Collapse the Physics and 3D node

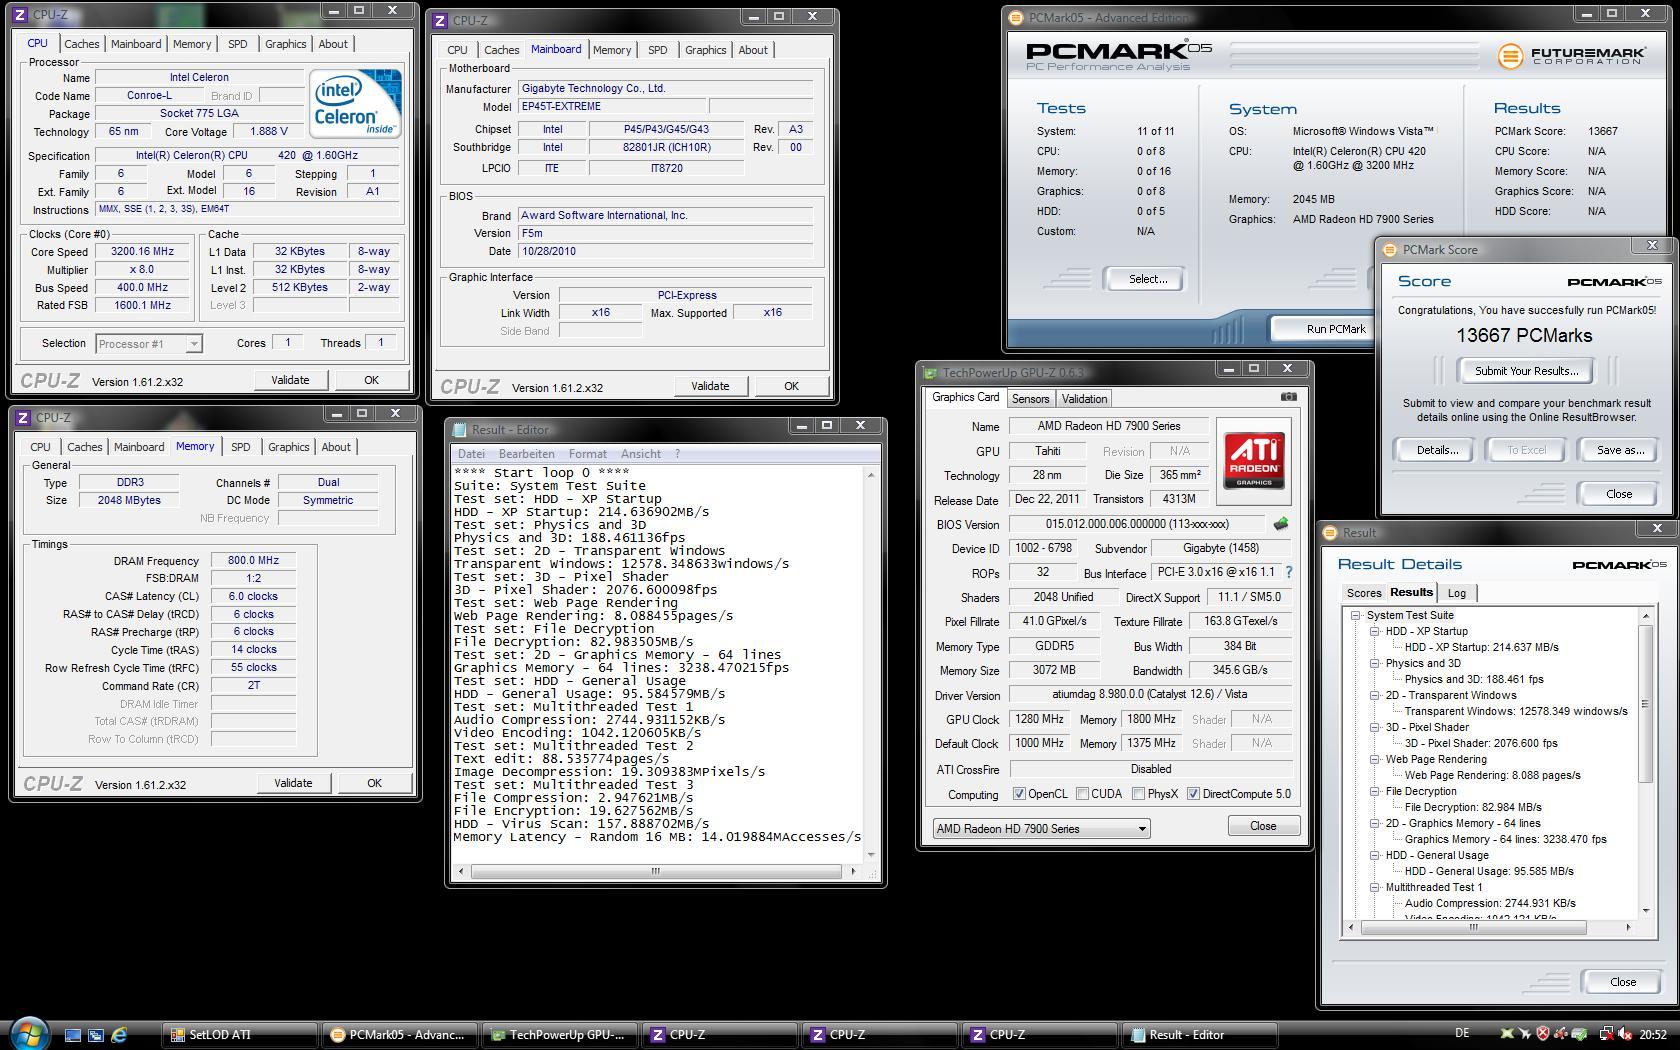pos(1375,664)
